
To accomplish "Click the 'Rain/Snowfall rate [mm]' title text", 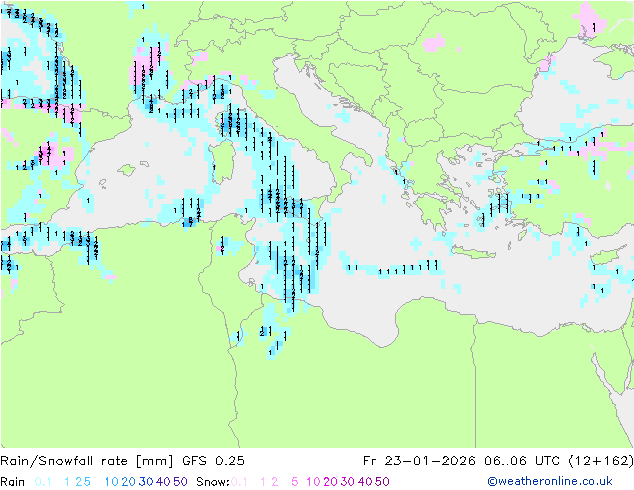I will [x=87, y=461].
